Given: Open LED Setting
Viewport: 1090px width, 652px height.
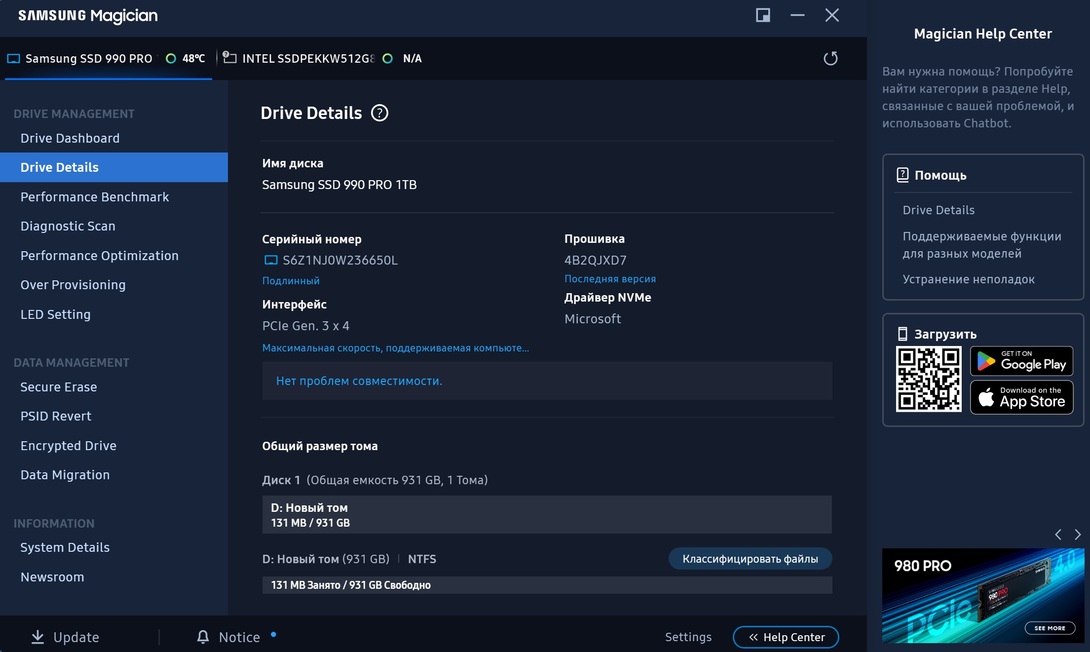Looking at the screenshot, I should click(56, 314).
